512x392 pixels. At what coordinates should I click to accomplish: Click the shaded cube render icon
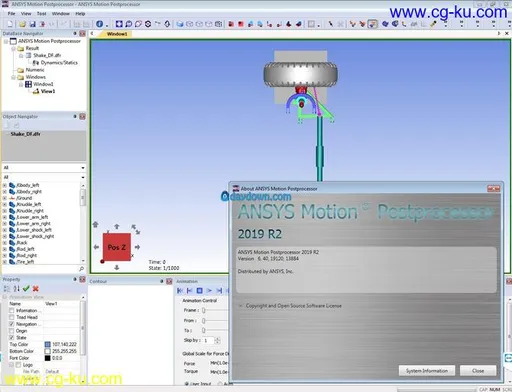[x=180, y=24]
